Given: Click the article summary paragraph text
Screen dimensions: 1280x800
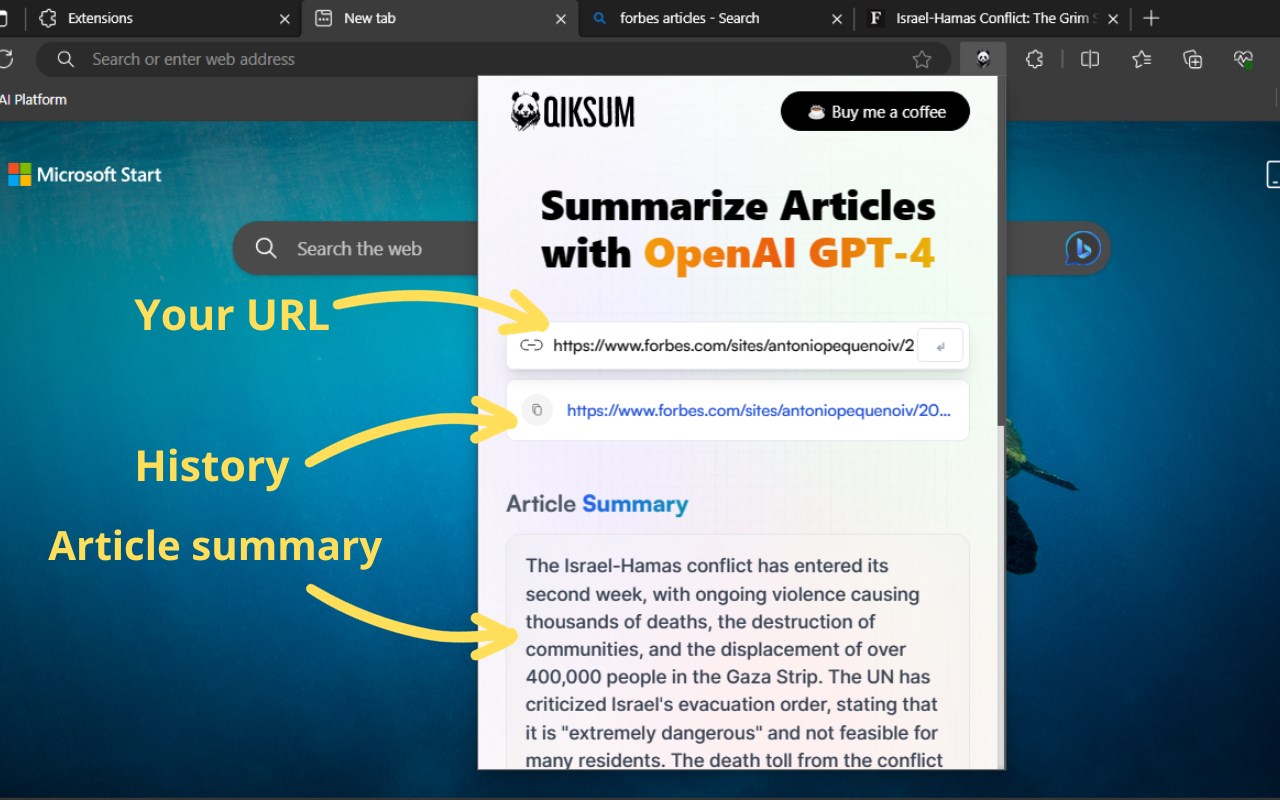Looking at the screenshot, I should [733, 662].
